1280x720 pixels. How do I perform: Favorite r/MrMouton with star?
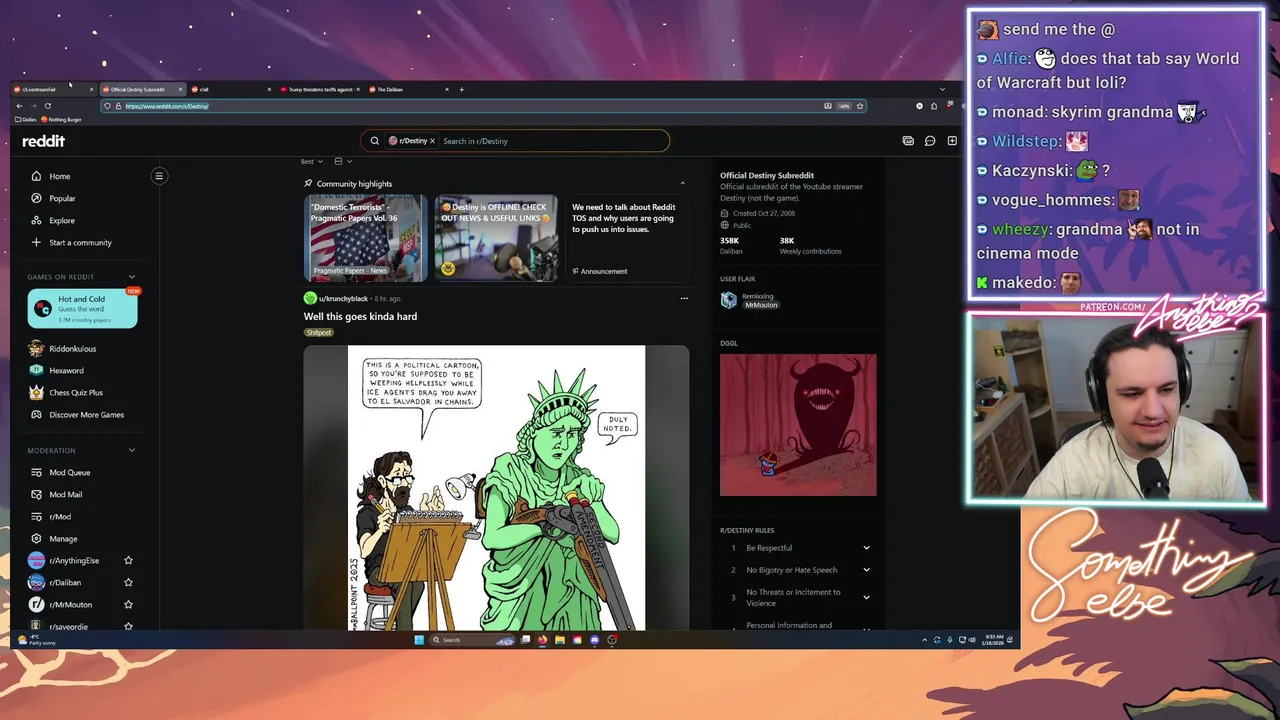coord(128,604)
